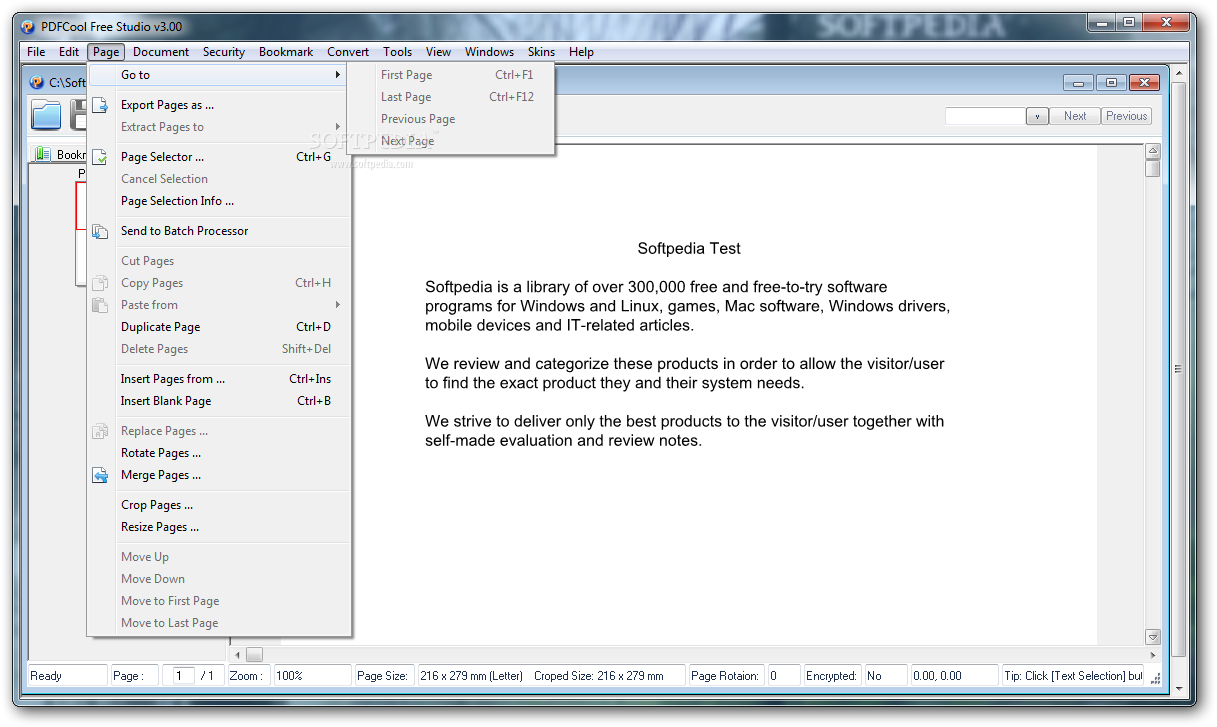The height and width of the screenshot is (727, 1217).
Task: Click the PDFCool logo in title bar
Action: [29, 26]
